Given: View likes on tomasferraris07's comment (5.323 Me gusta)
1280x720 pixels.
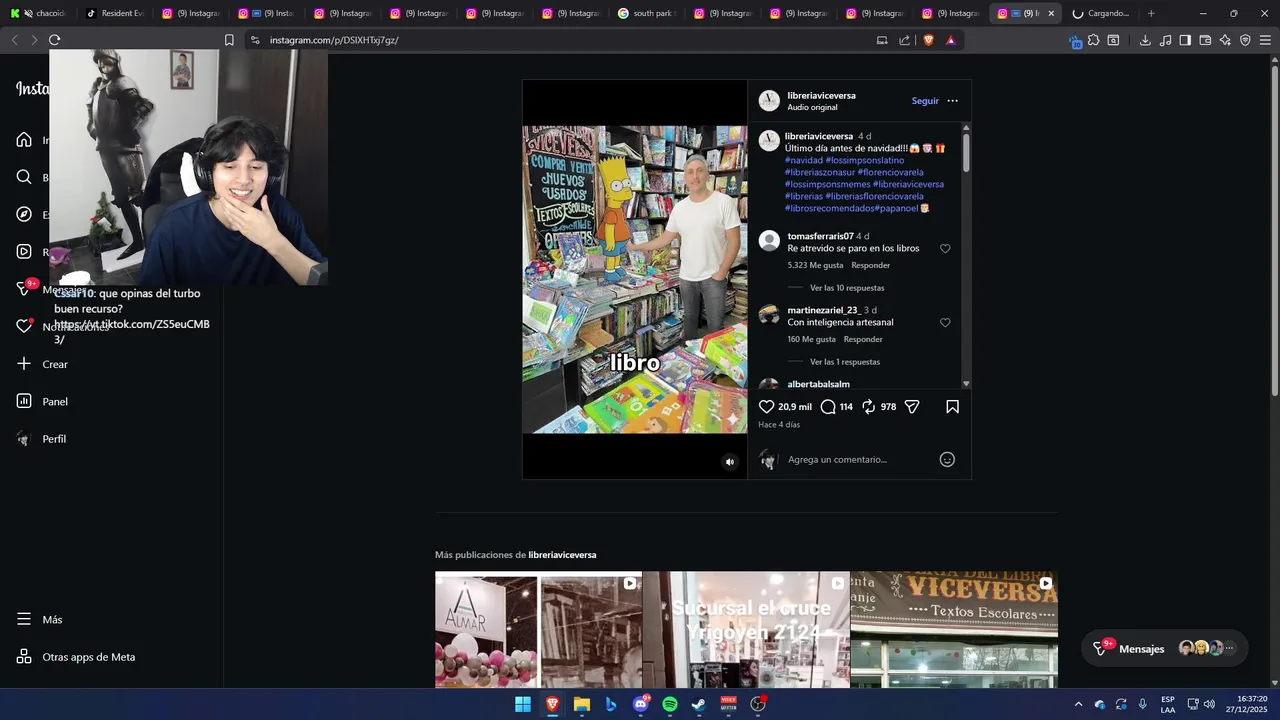Looking at the screenshot, I should (815, 266).
